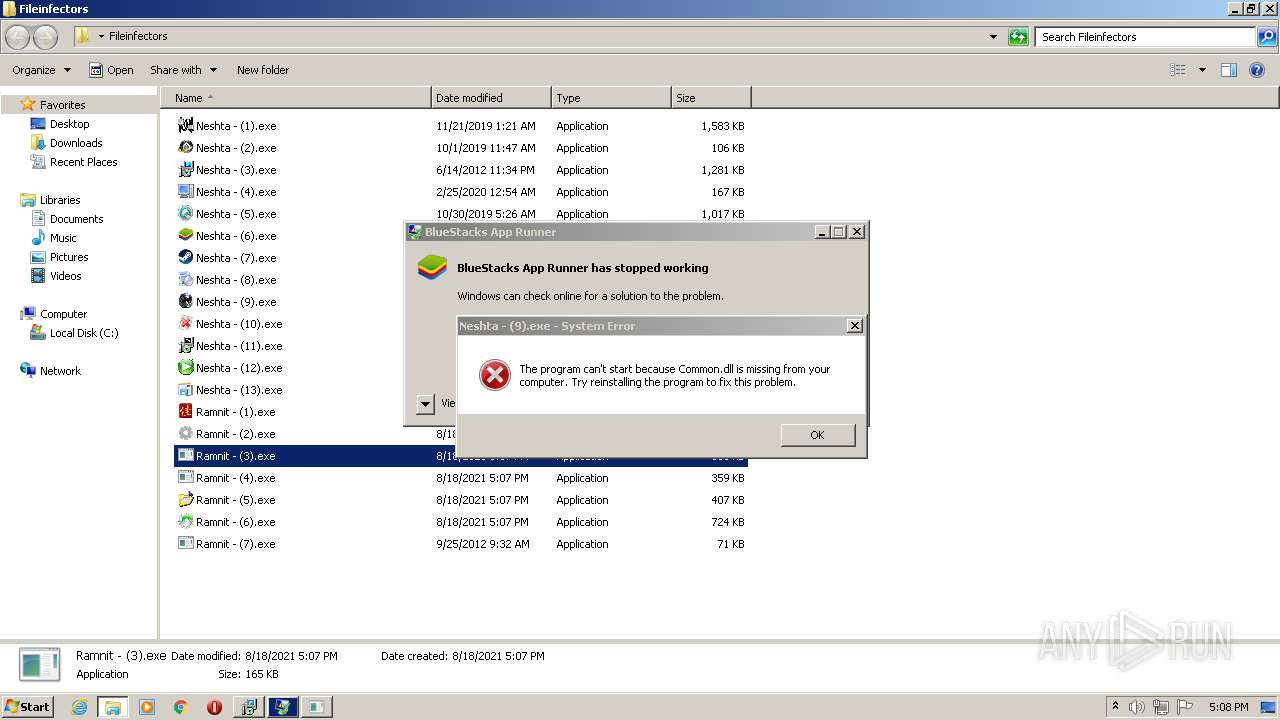Click OK in the System Error dialog
The image size is (1280, 720).
(817, 435)
